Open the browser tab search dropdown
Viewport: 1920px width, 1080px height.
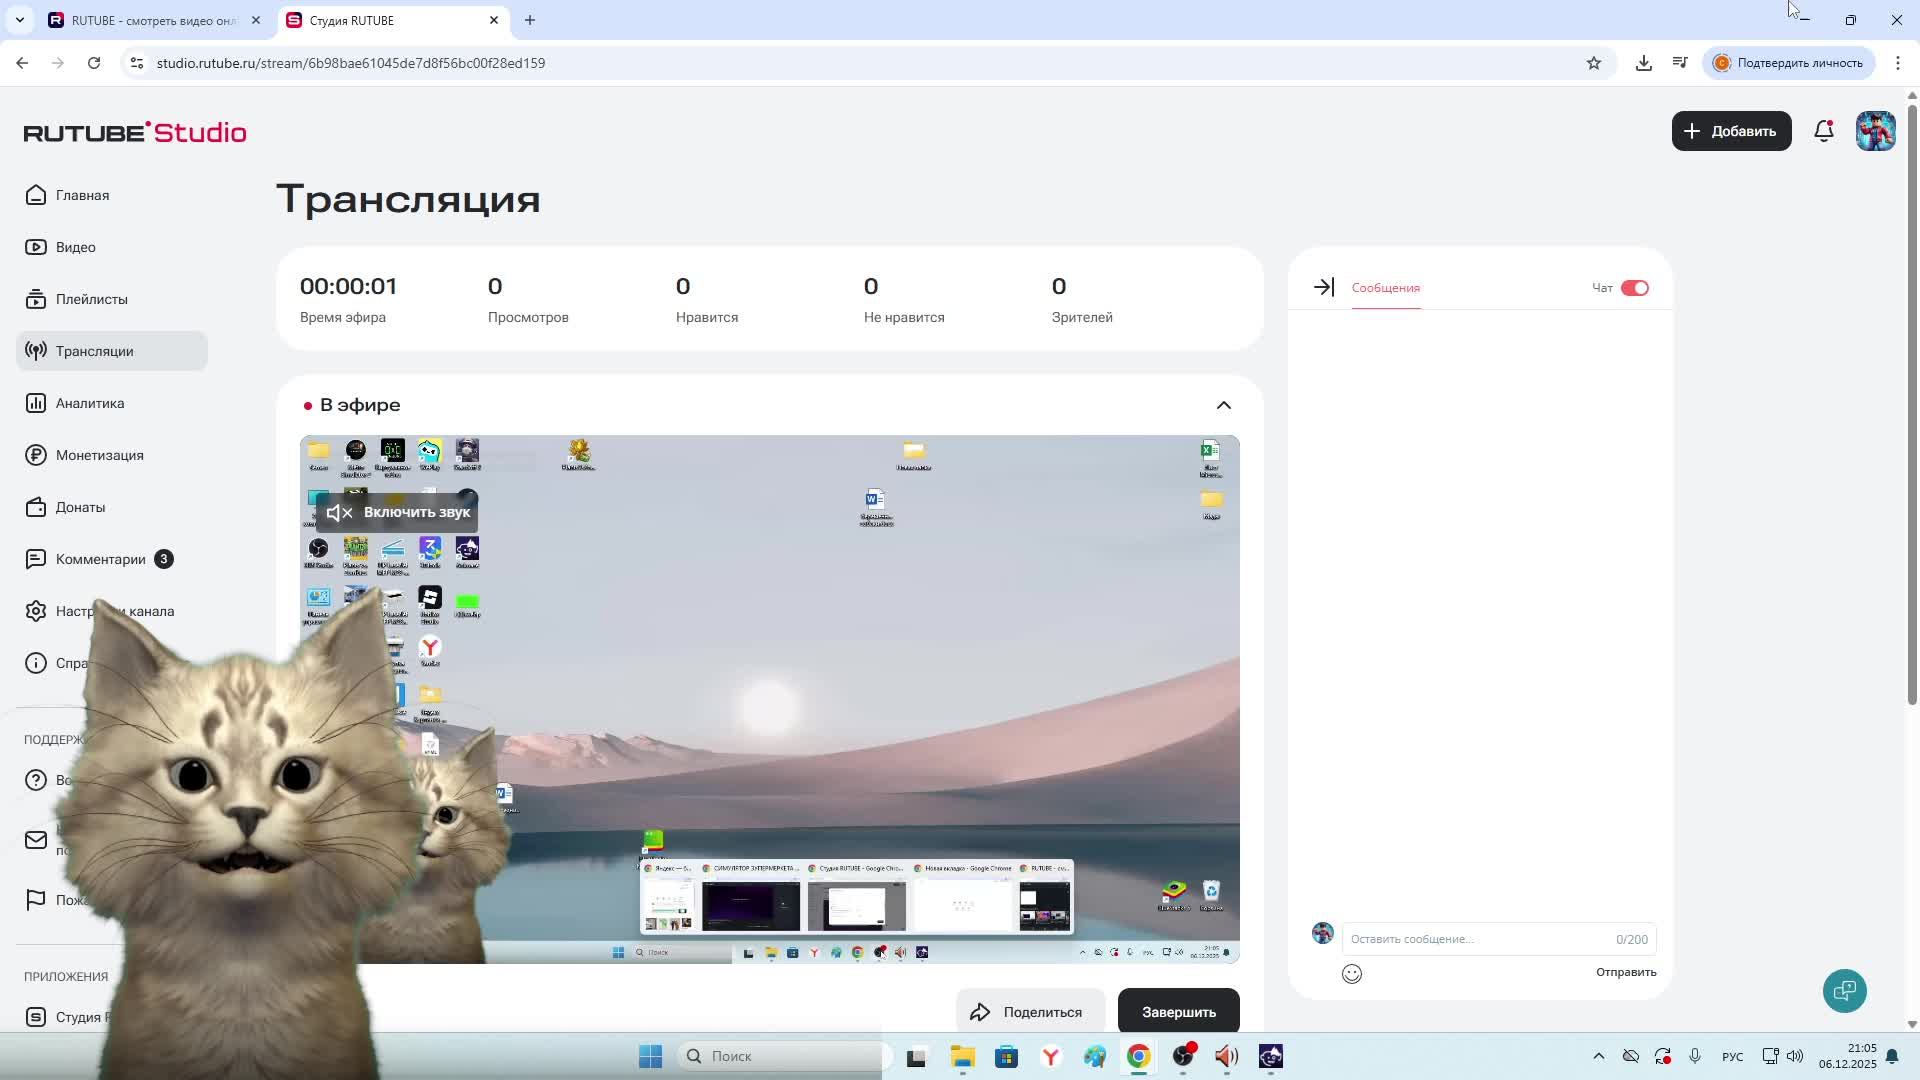pyautogui.click(x=19, y=20)
